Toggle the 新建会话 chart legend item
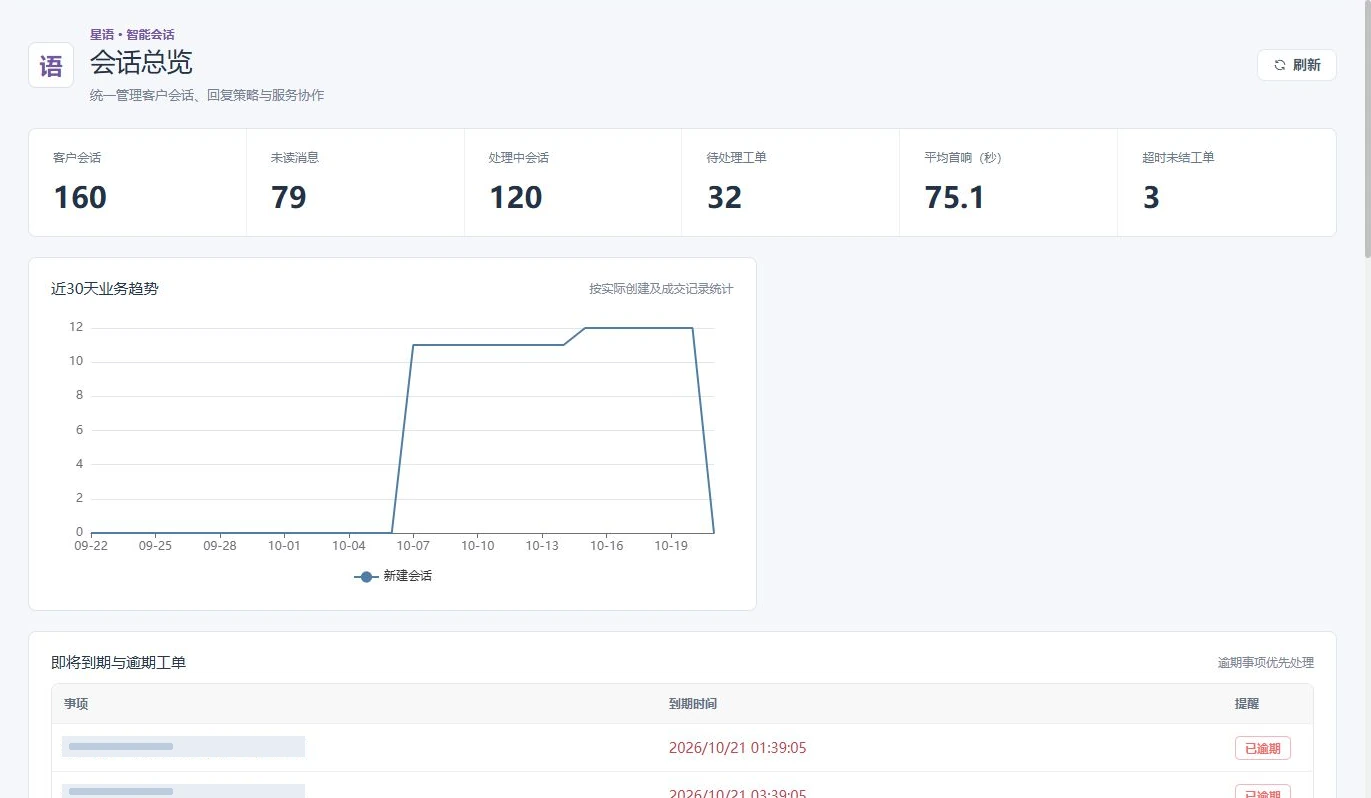This screenshot has width=1371, height=798. tap(393, 576)
